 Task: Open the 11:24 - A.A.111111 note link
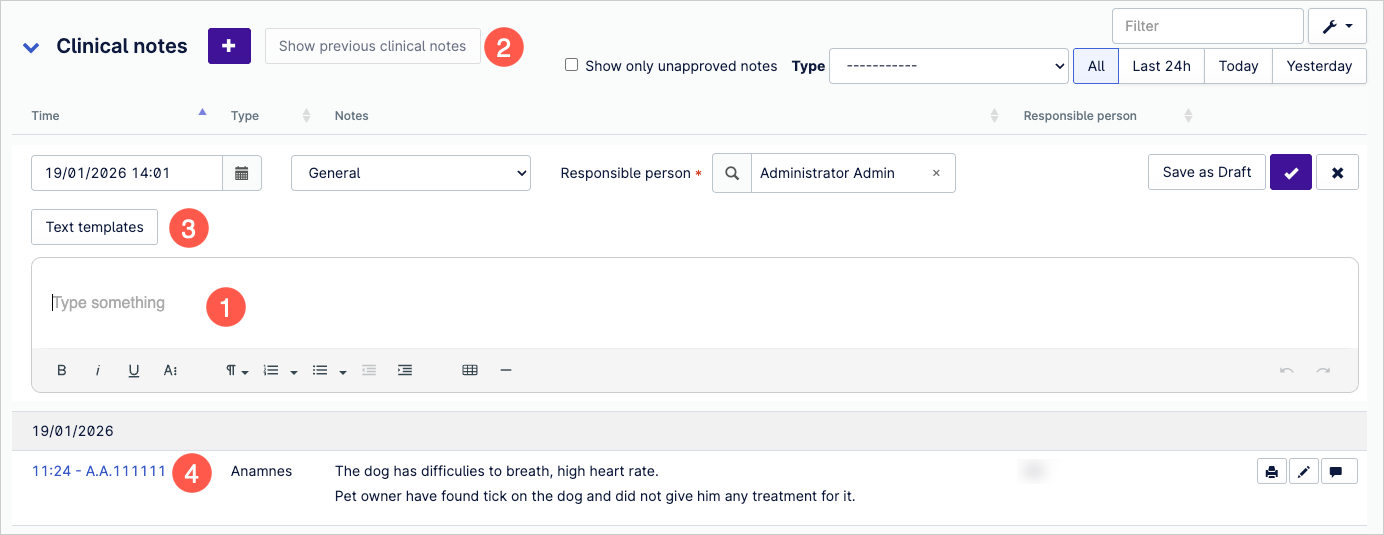pos(99,471)
